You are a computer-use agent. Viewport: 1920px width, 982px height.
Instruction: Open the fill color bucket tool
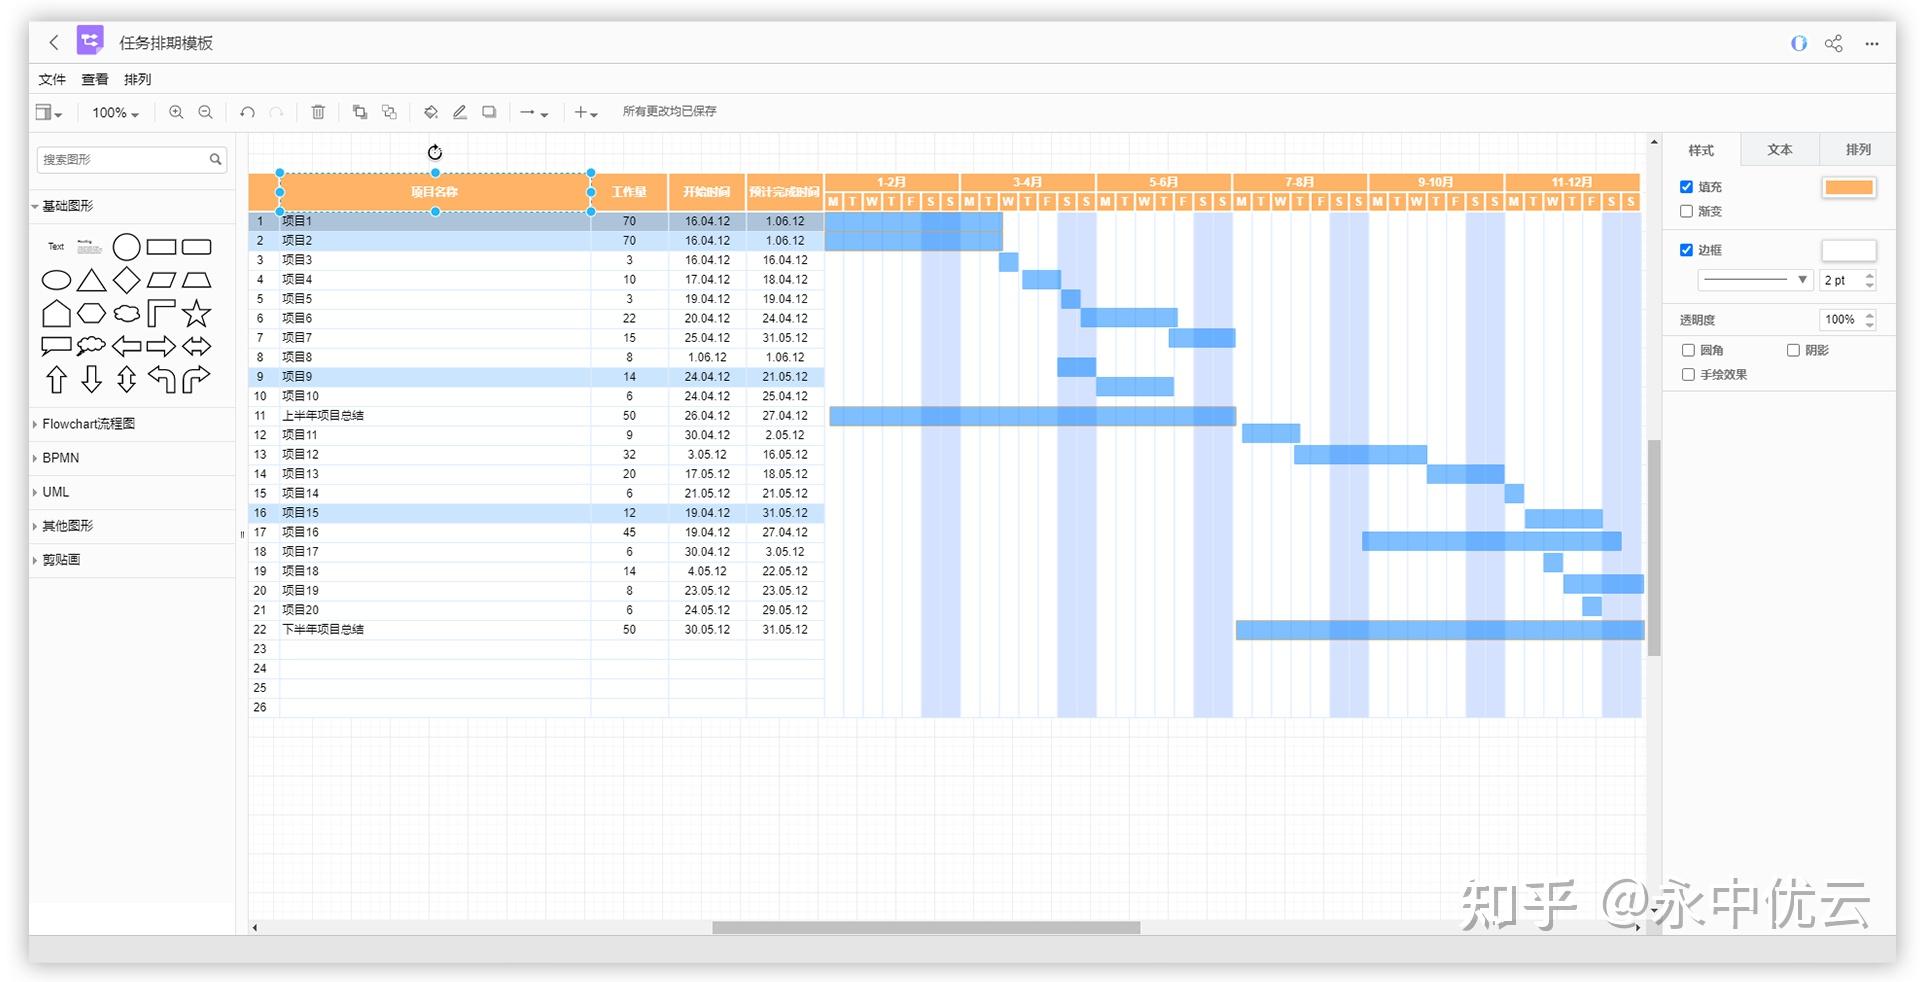(x=431, y=112)
